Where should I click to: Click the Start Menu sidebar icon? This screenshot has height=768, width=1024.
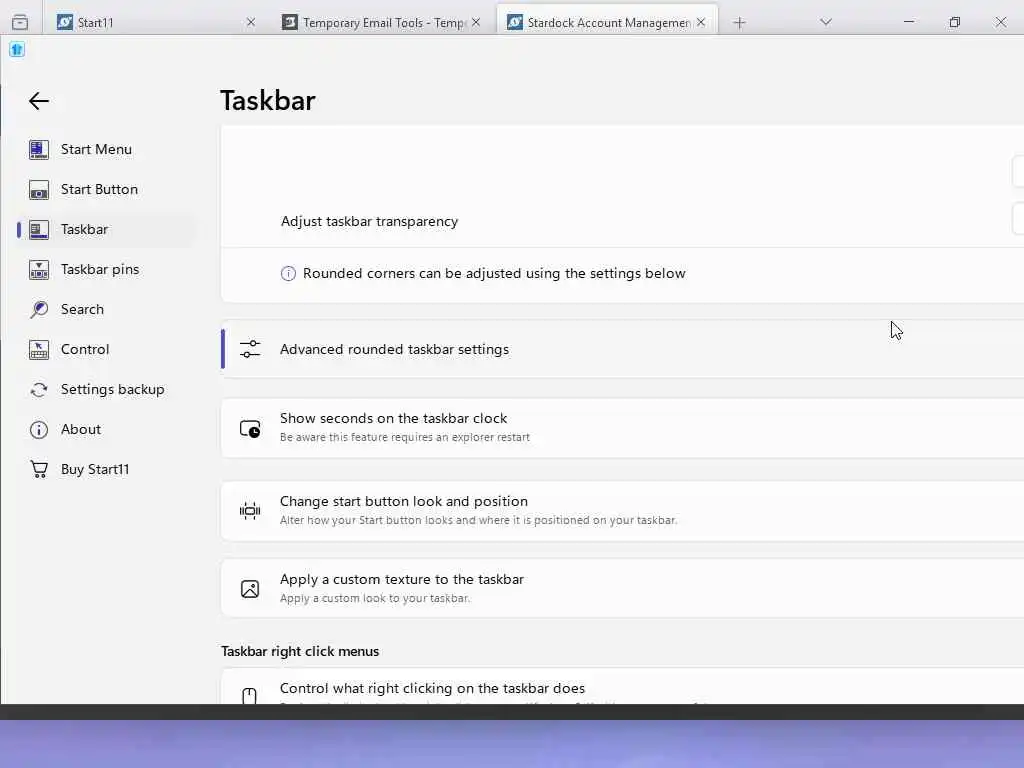39,150
